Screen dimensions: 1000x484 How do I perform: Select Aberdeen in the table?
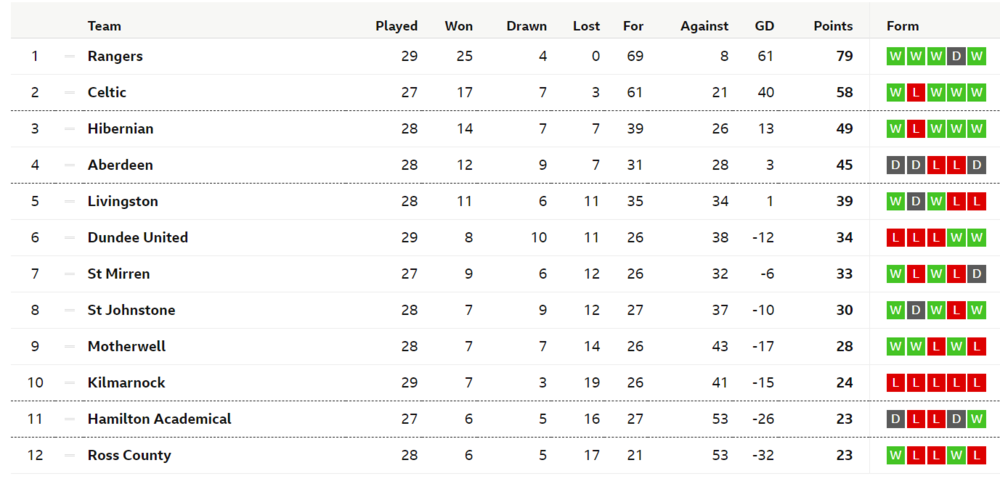120,165
